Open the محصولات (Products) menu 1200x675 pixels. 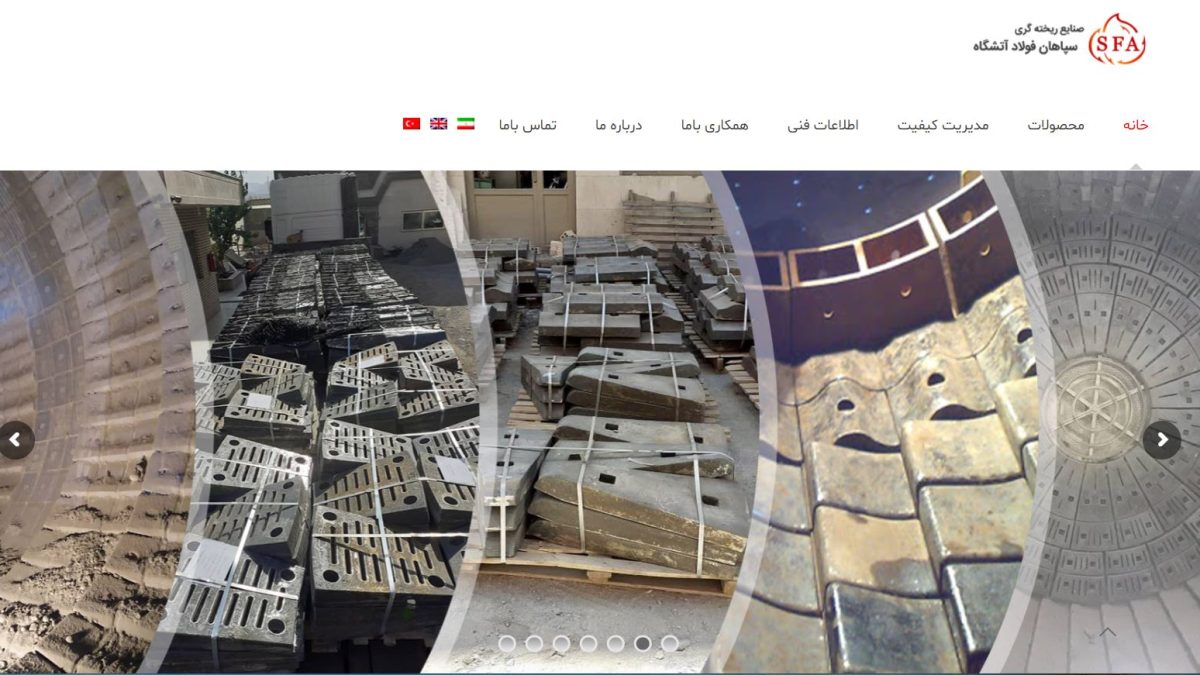click(1055, 125)
